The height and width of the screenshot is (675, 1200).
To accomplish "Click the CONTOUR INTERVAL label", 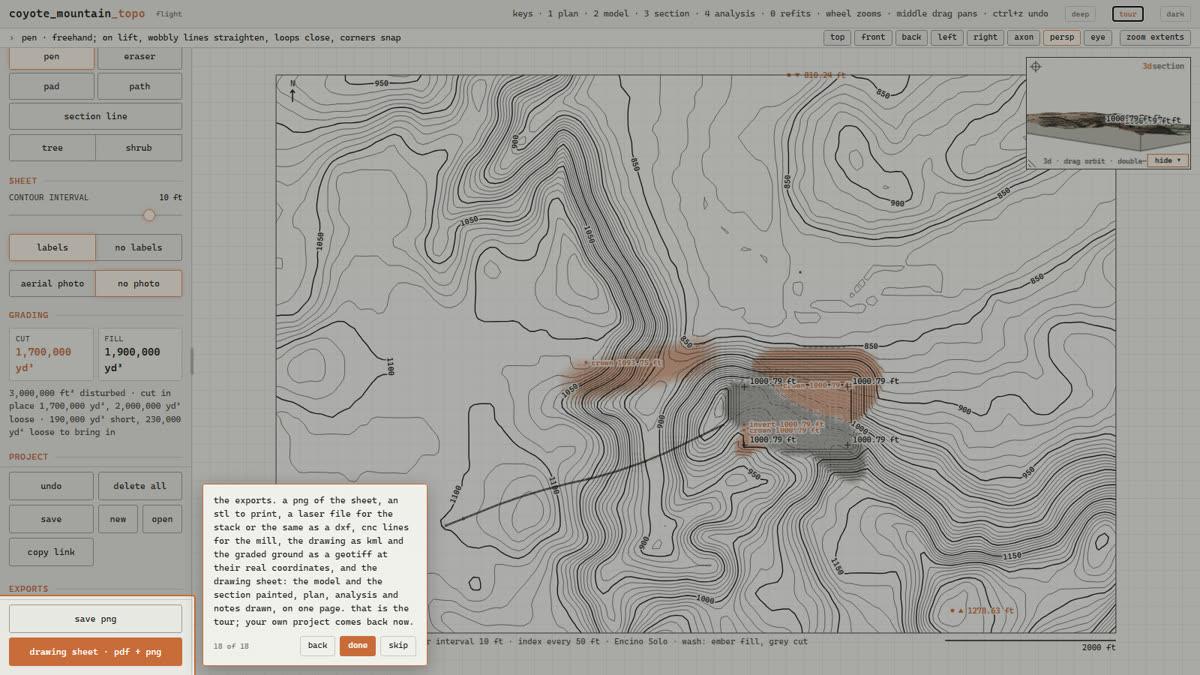I will [49, 198].
